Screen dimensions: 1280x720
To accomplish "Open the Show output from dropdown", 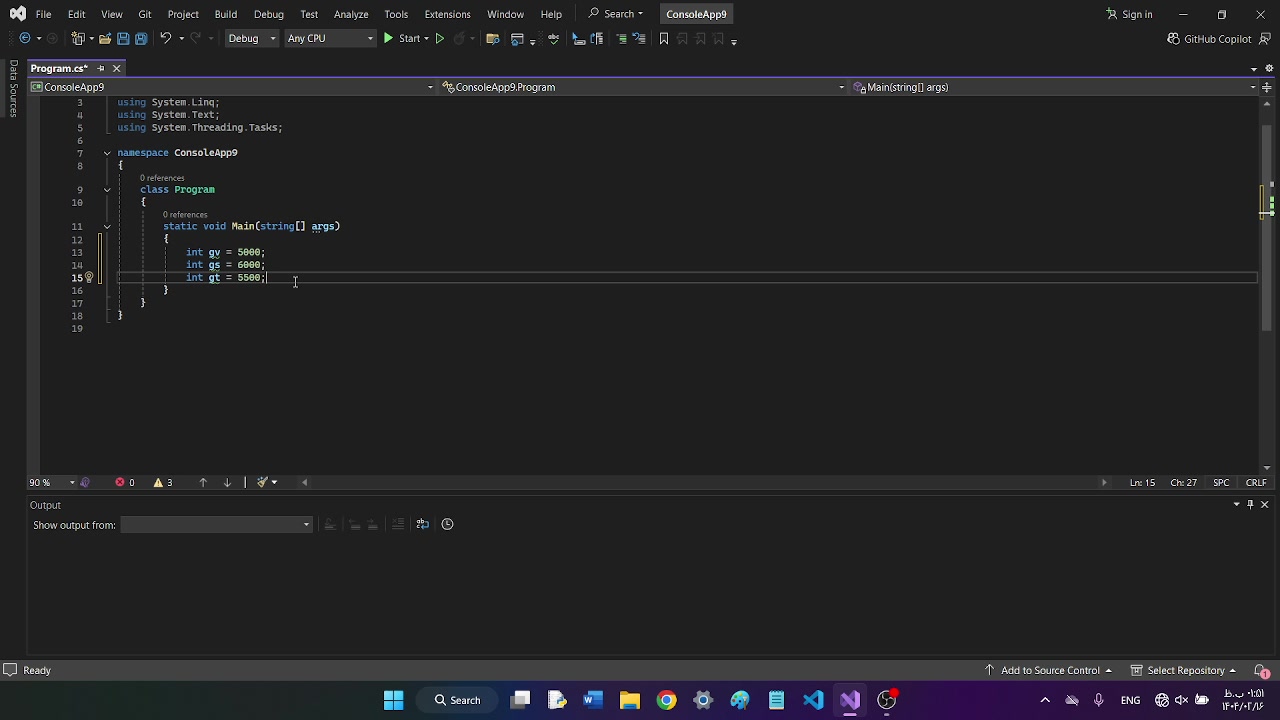I will pyautogui.click(x=216, y=525).
